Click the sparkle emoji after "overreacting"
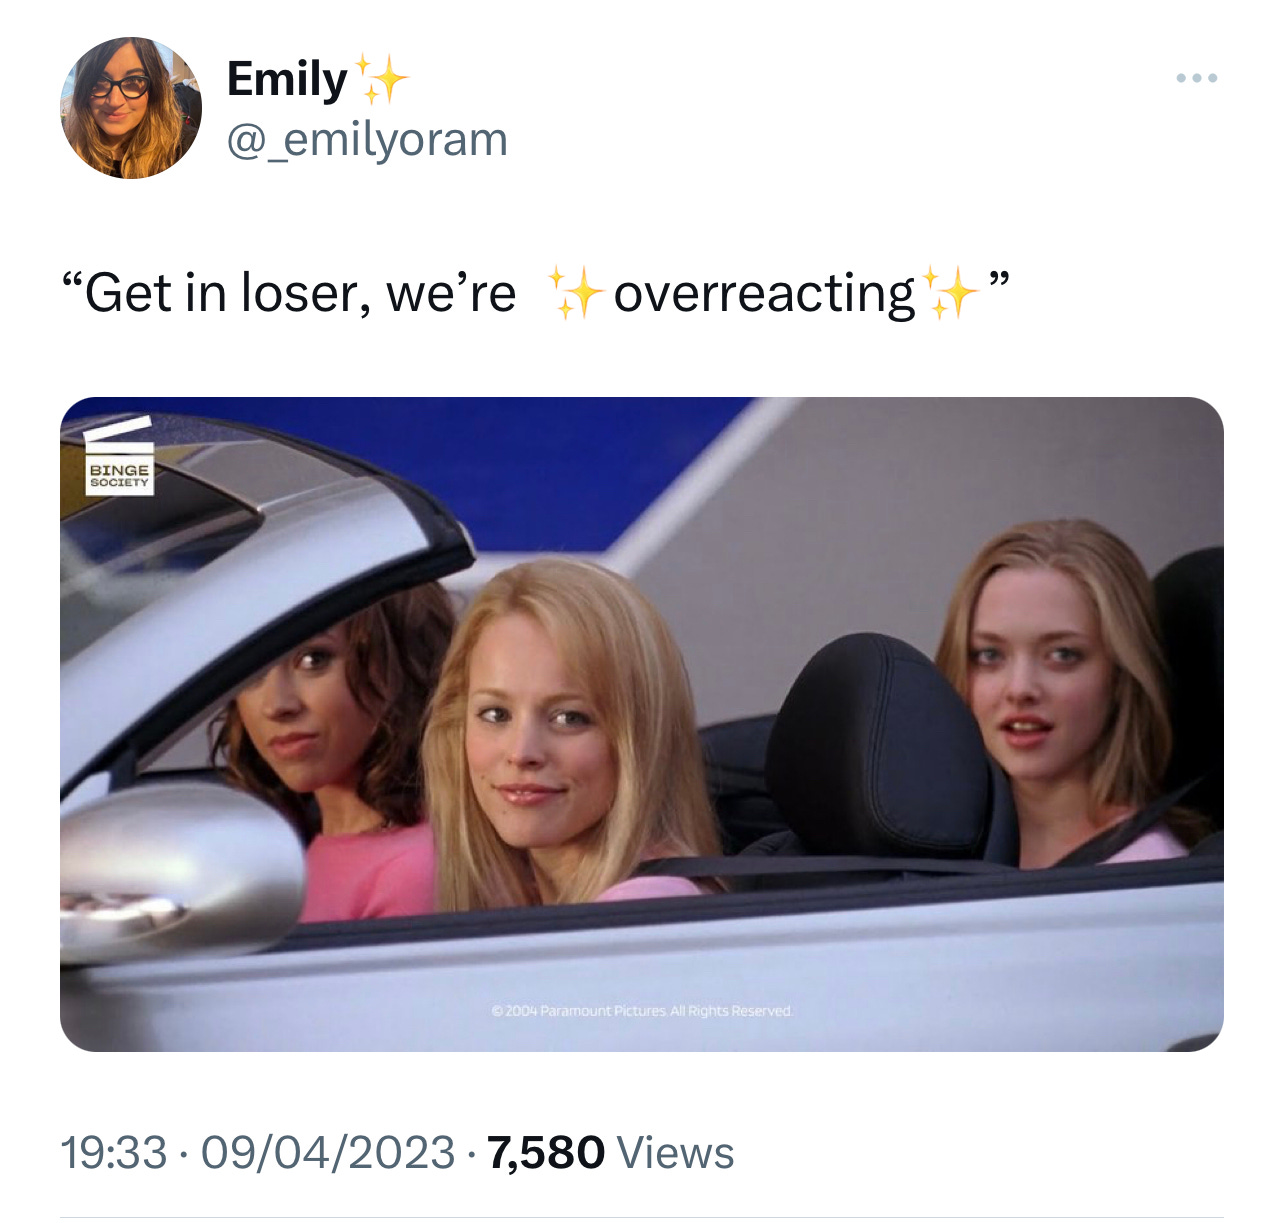The image size is (1284, 1223). click(950, 293)
